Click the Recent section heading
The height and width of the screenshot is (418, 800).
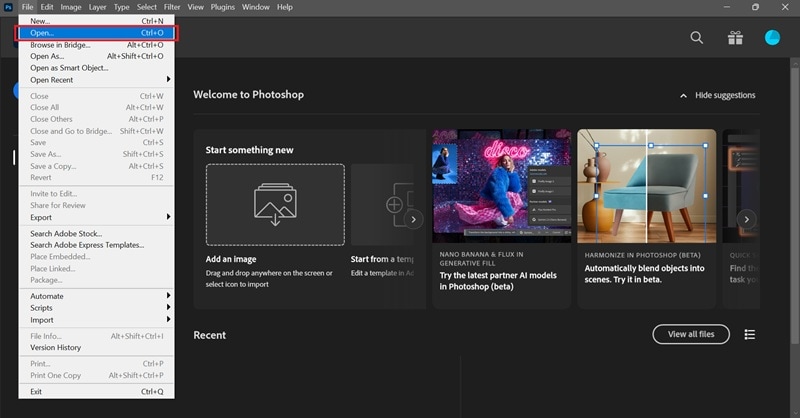(x=209, y=335)
